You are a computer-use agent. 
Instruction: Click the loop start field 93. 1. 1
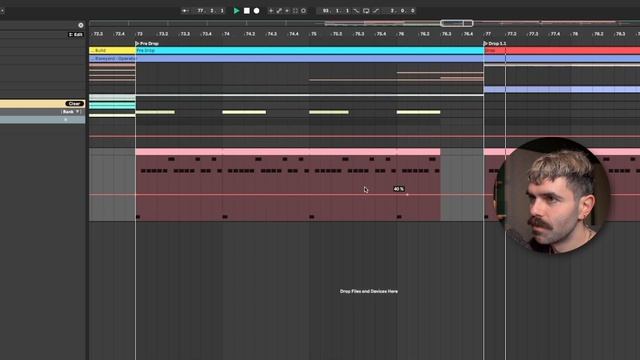336,11
